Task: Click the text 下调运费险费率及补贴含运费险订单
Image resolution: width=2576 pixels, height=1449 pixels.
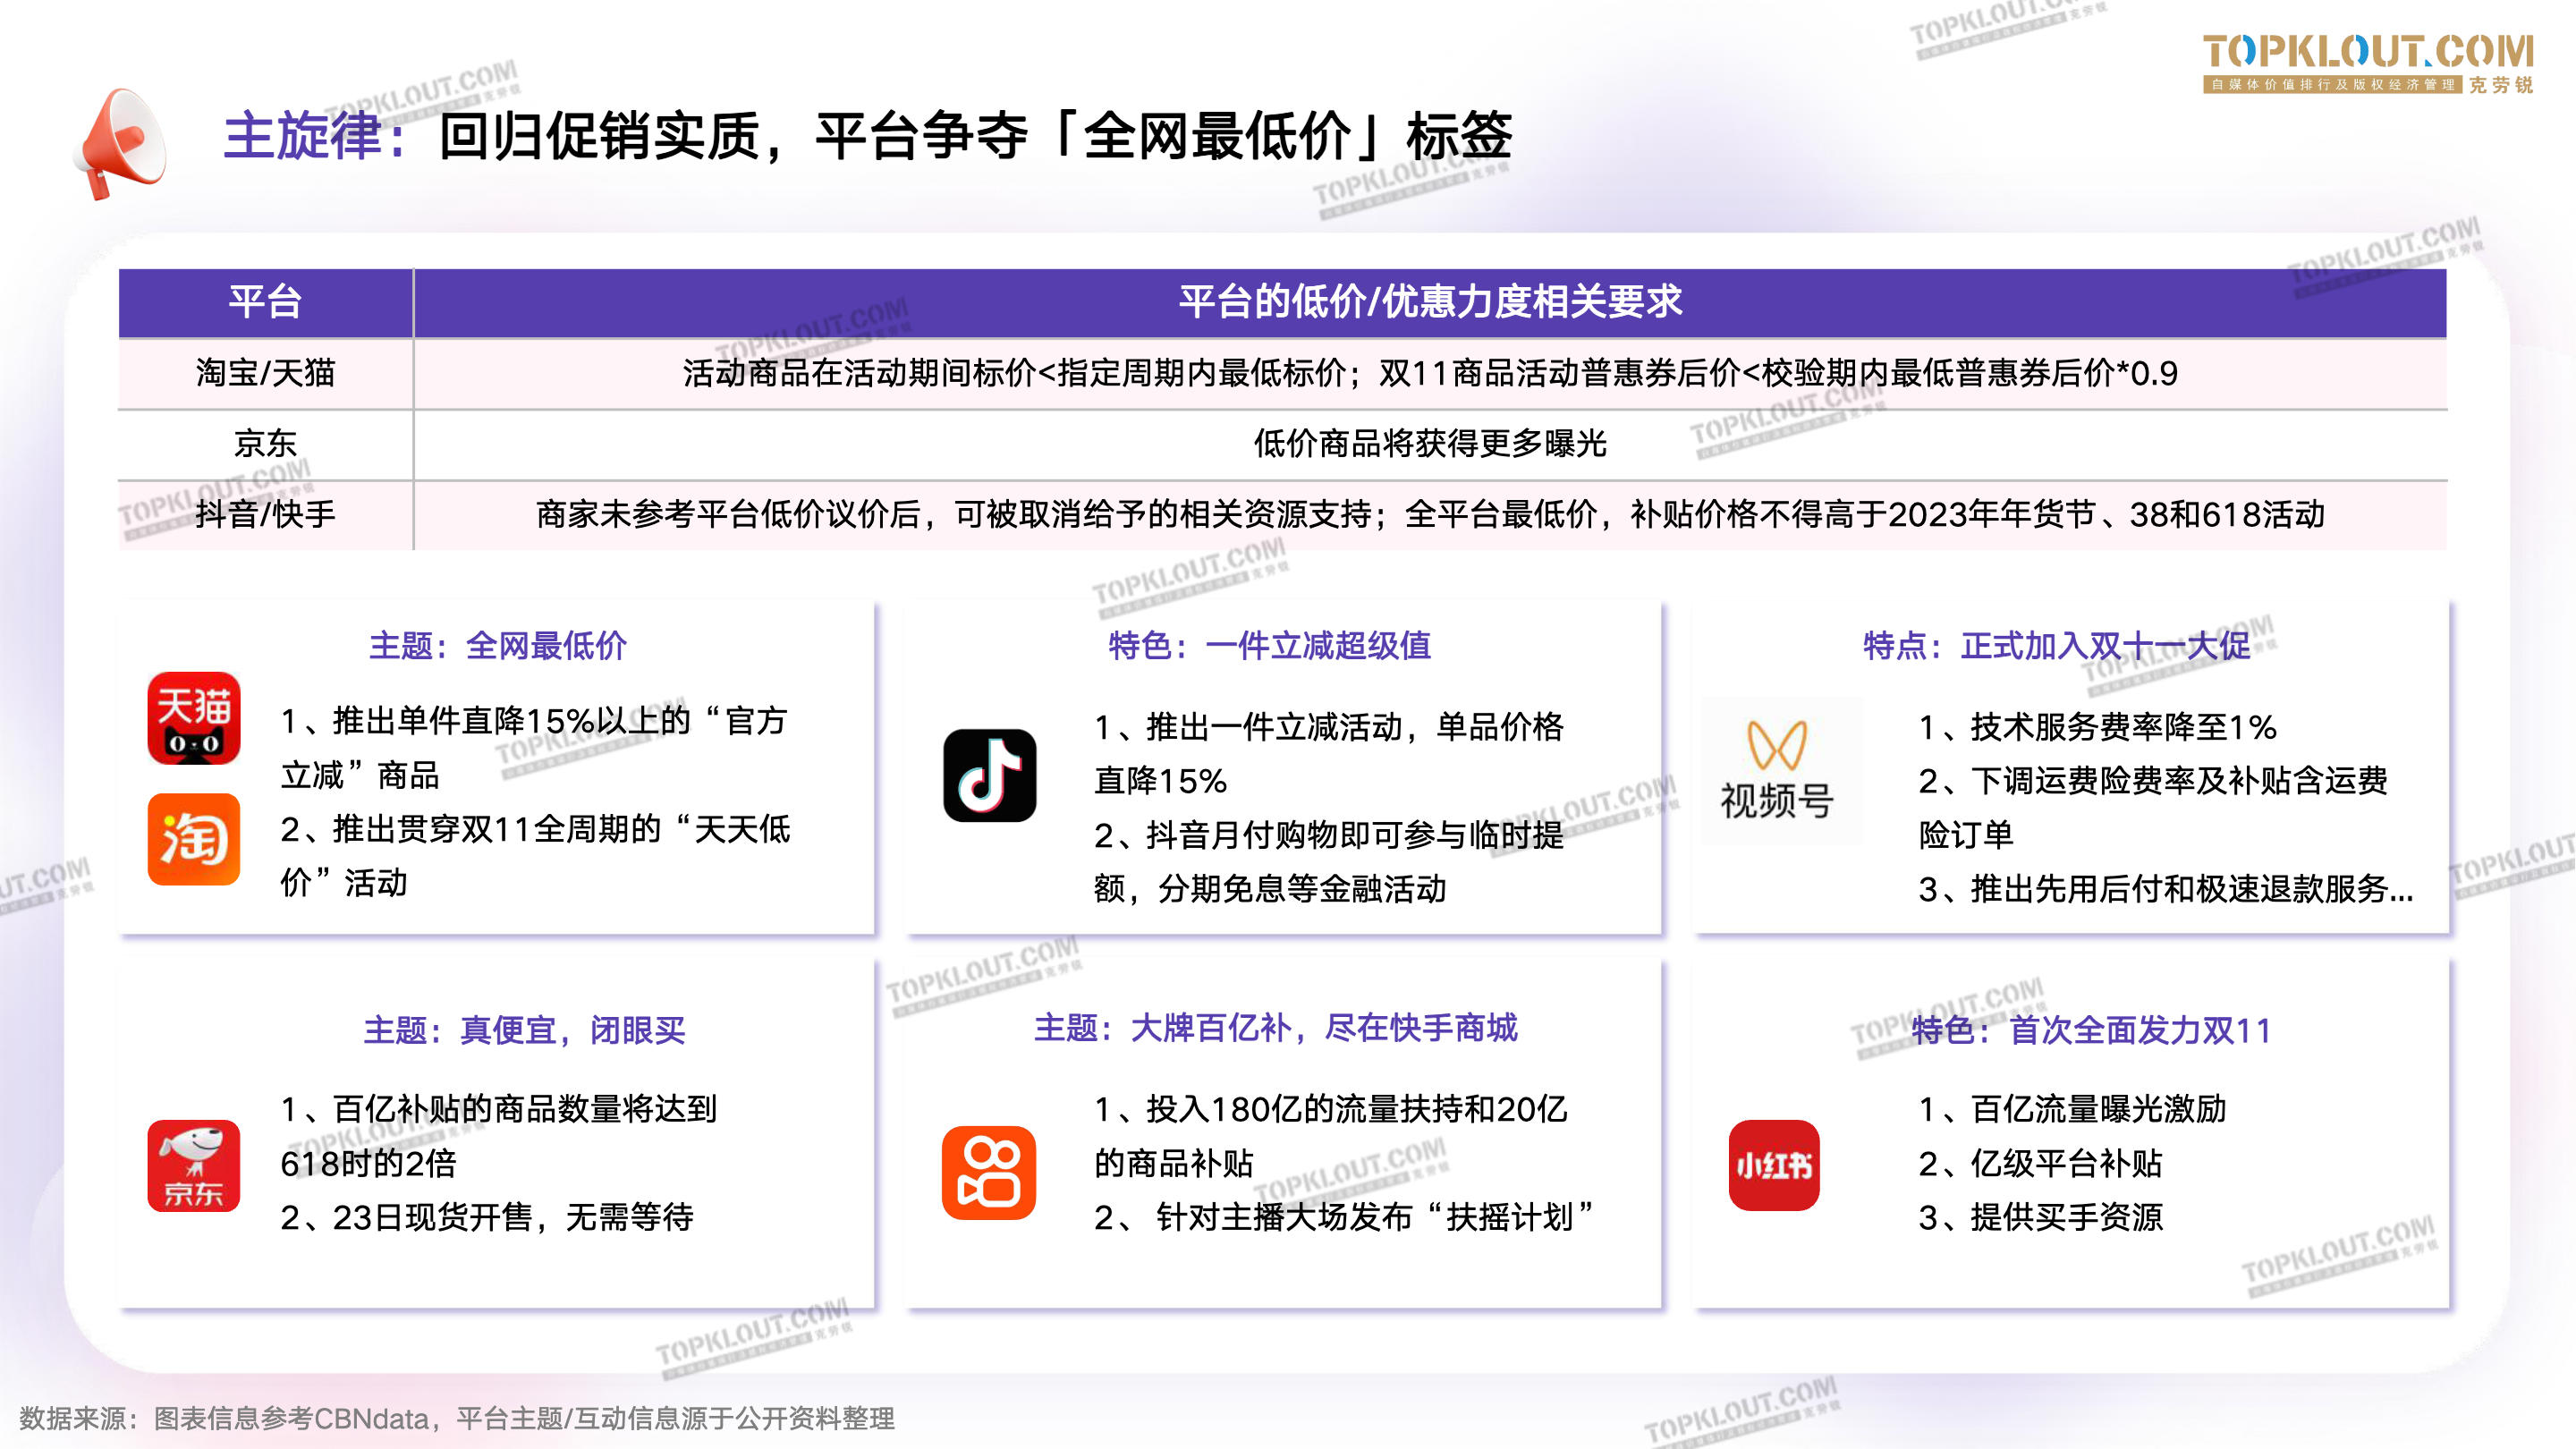Action: point(2153,808)
